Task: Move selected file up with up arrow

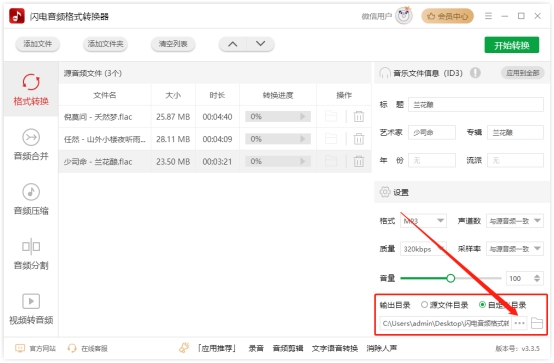Action: pos(232,44)
